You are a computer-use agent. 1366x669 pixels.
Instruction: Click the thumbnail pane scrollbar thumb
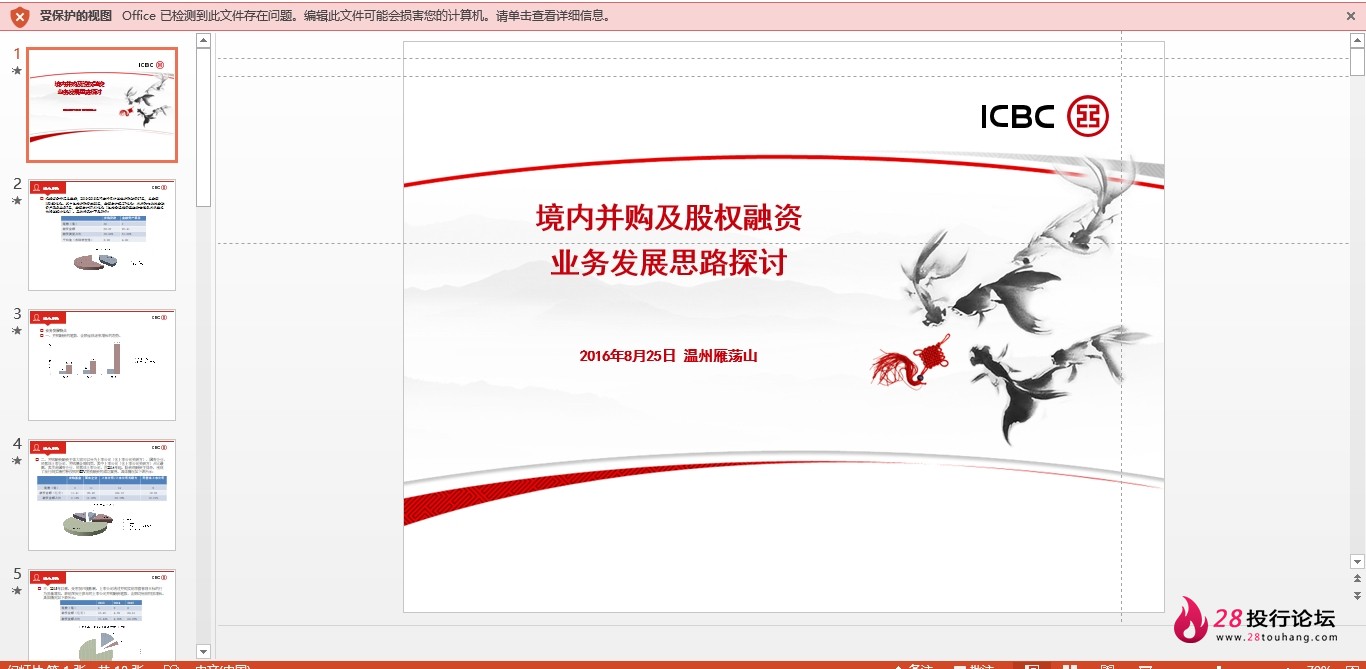204,127
